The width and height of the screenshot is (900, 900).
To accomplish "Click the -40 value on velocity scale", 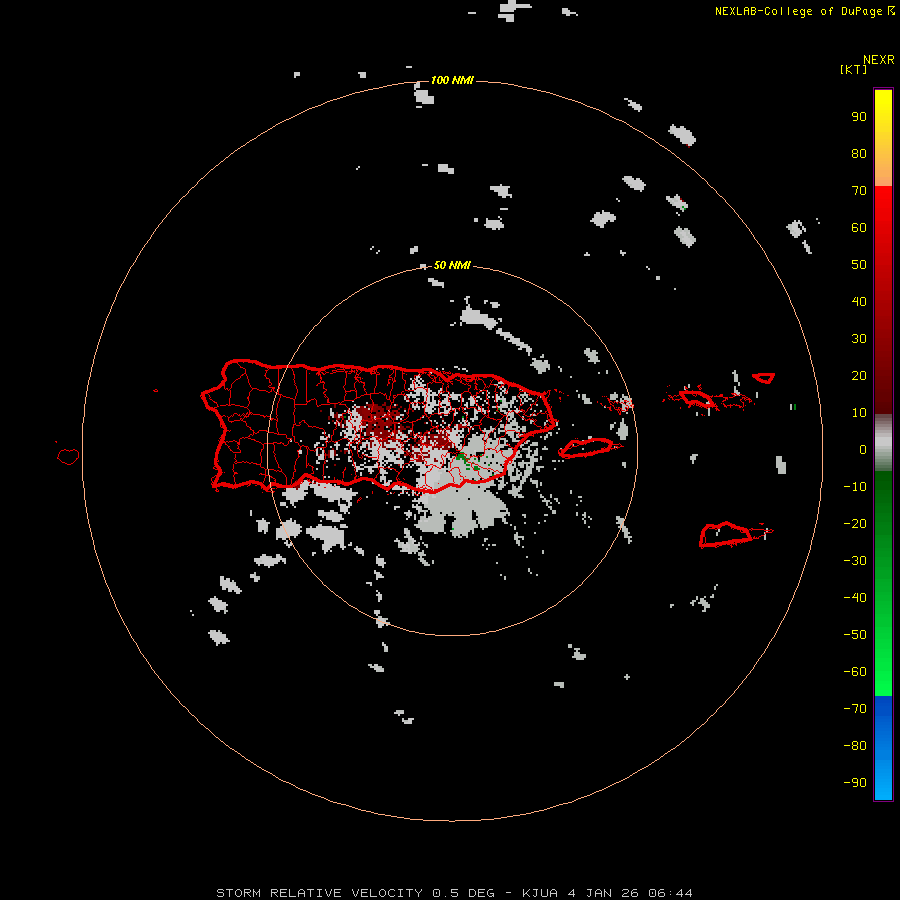I will point(855,598).
